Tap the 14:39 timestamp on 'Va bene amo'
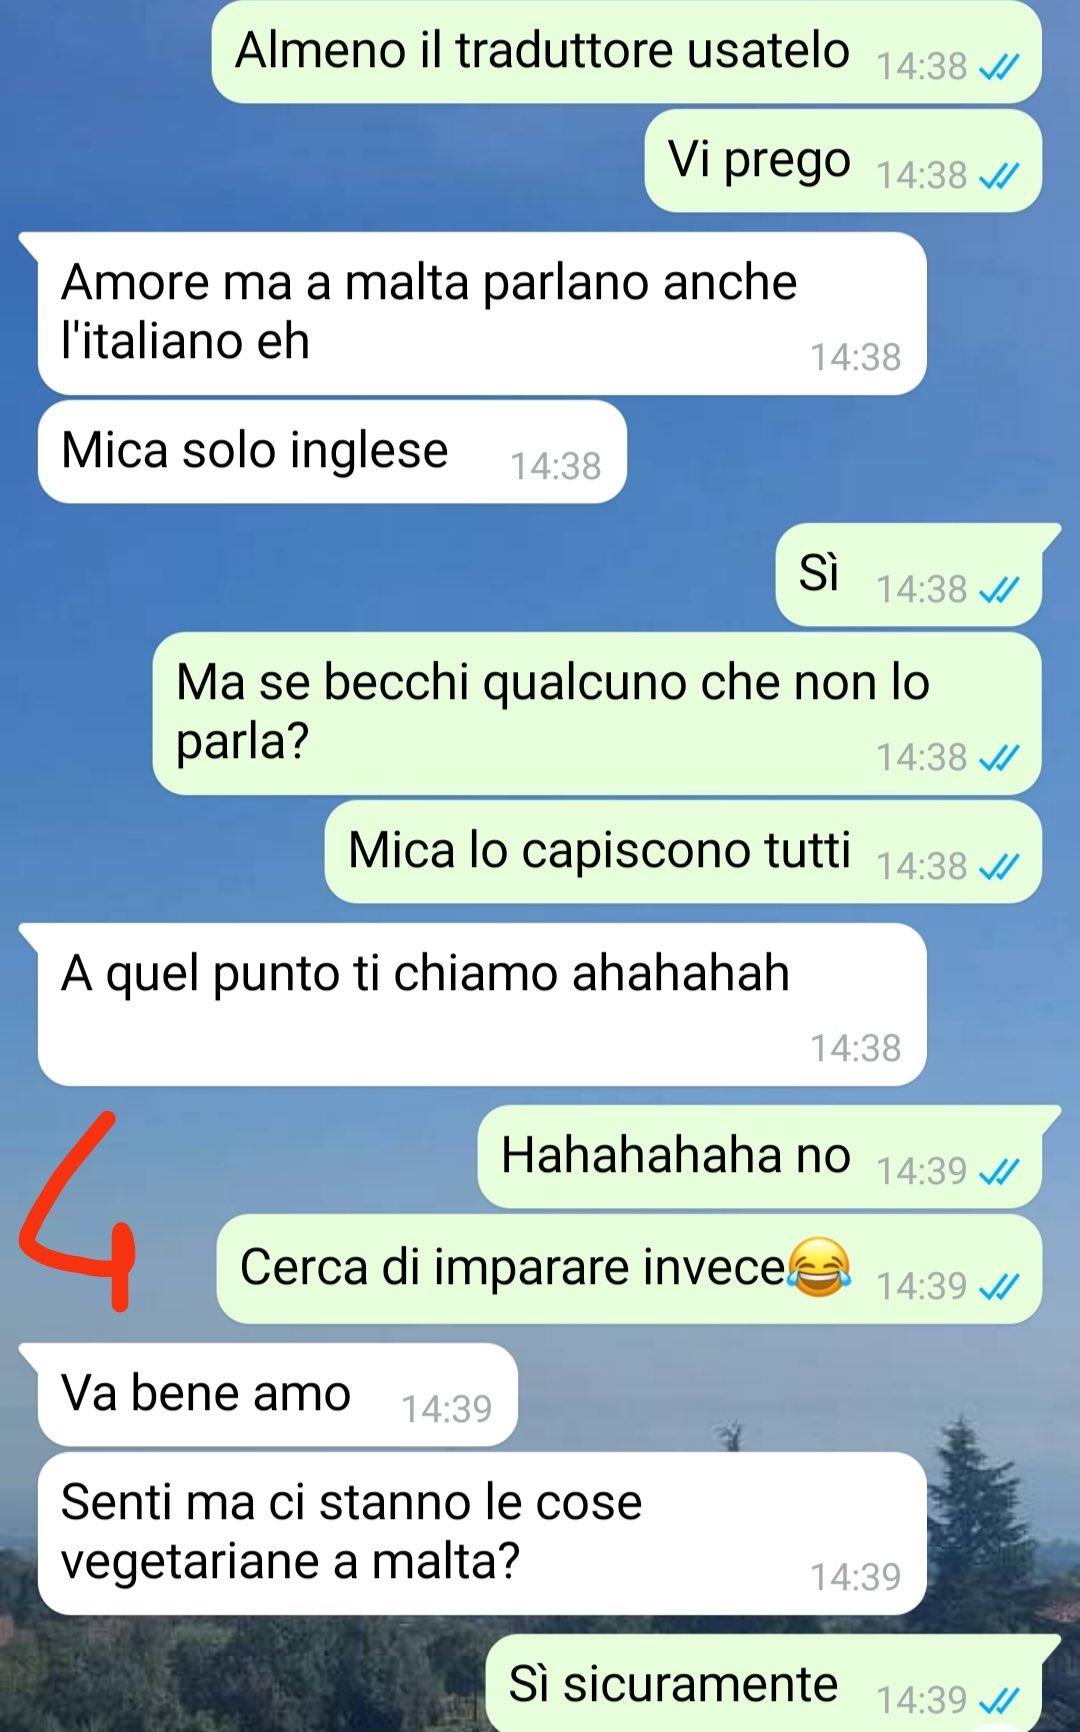The image size is (1080, 1732). (446, 1410)
